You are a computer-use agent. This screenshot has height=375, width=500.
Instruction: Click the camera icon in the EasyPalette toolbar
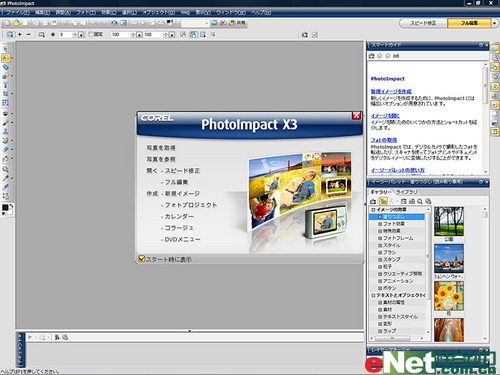coord(373,201)
